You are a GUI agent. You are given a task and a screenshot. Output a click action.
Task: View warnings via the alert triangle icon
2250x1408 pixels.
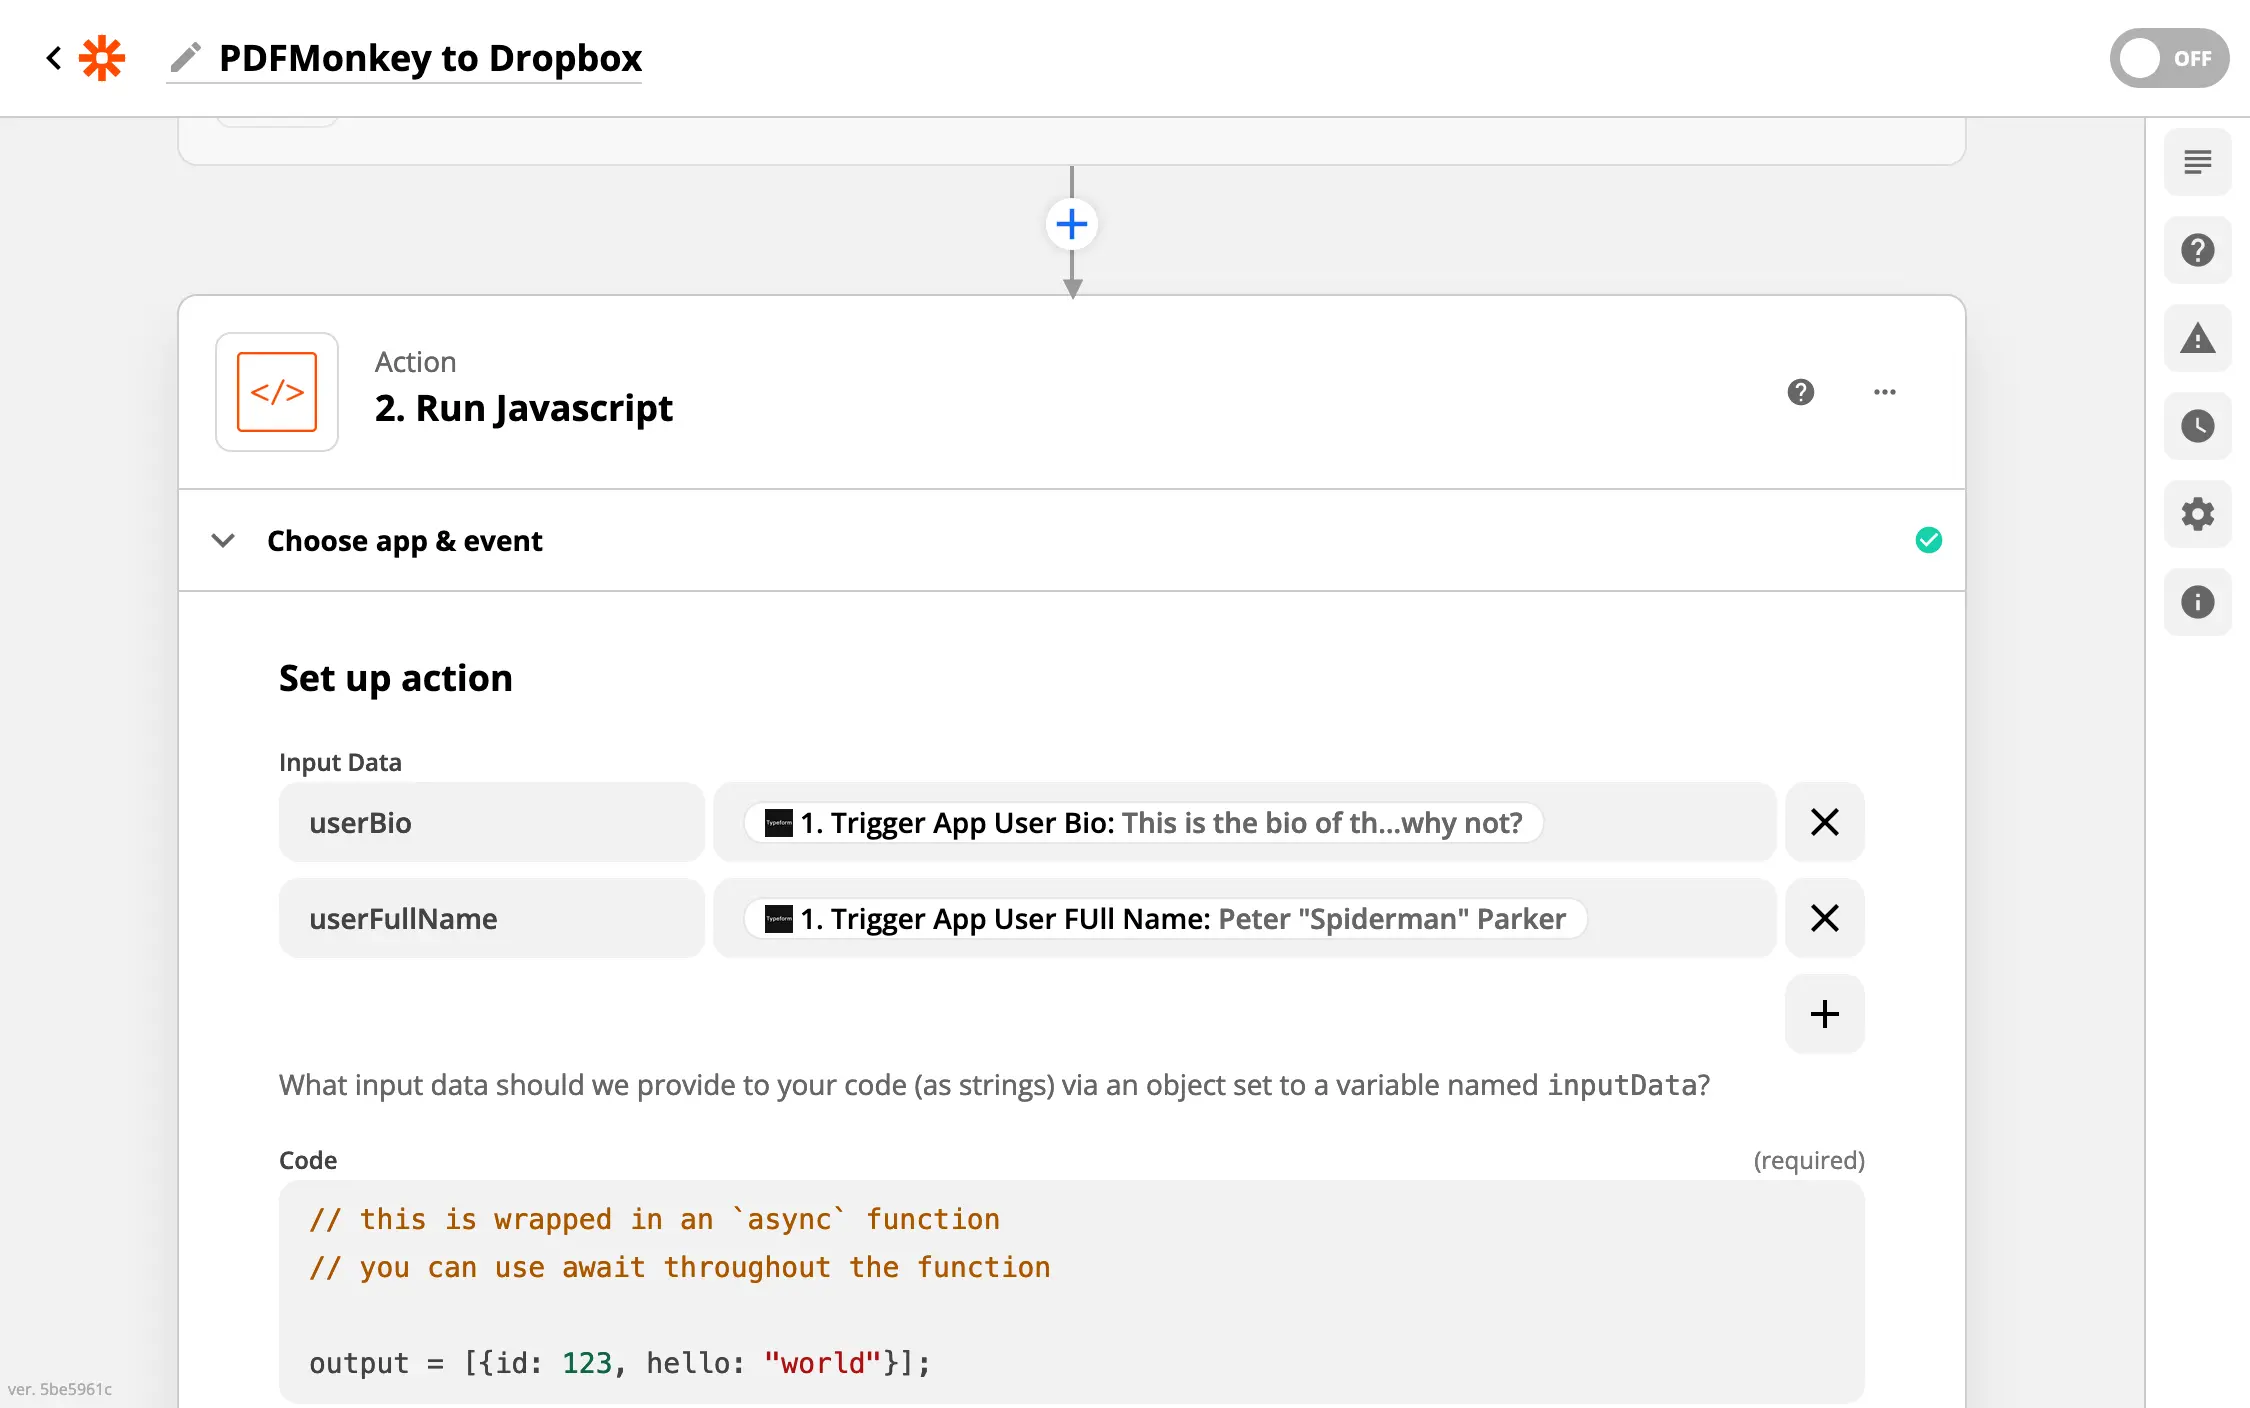click(2197, 339)
